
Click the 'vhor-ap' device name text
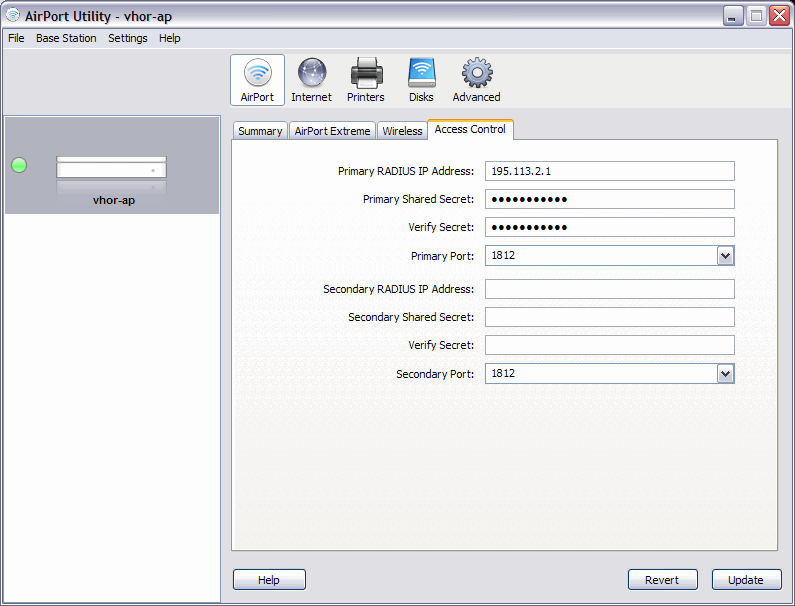point(114,200)
